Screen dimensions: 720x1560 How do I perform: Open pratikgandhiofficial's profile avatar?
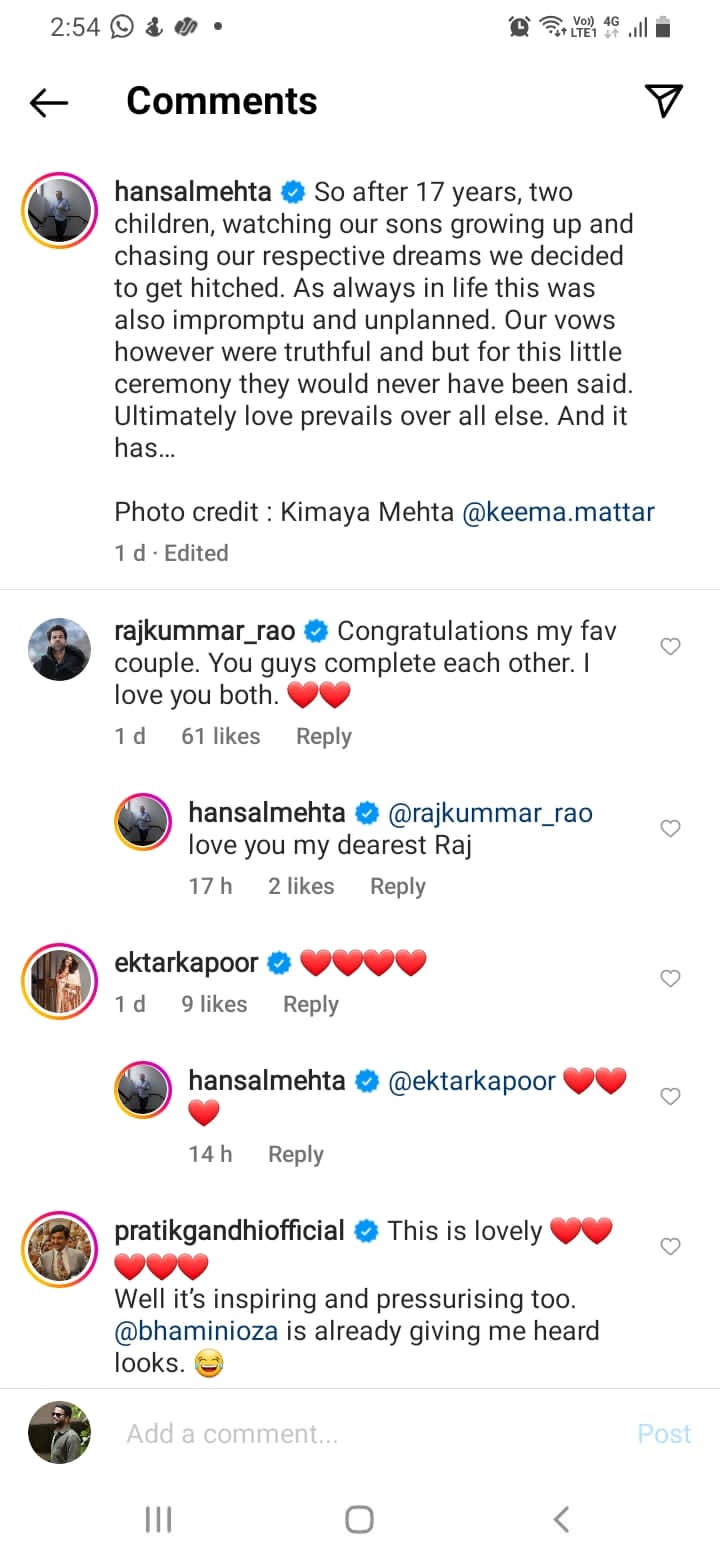tap(58, 1248)
